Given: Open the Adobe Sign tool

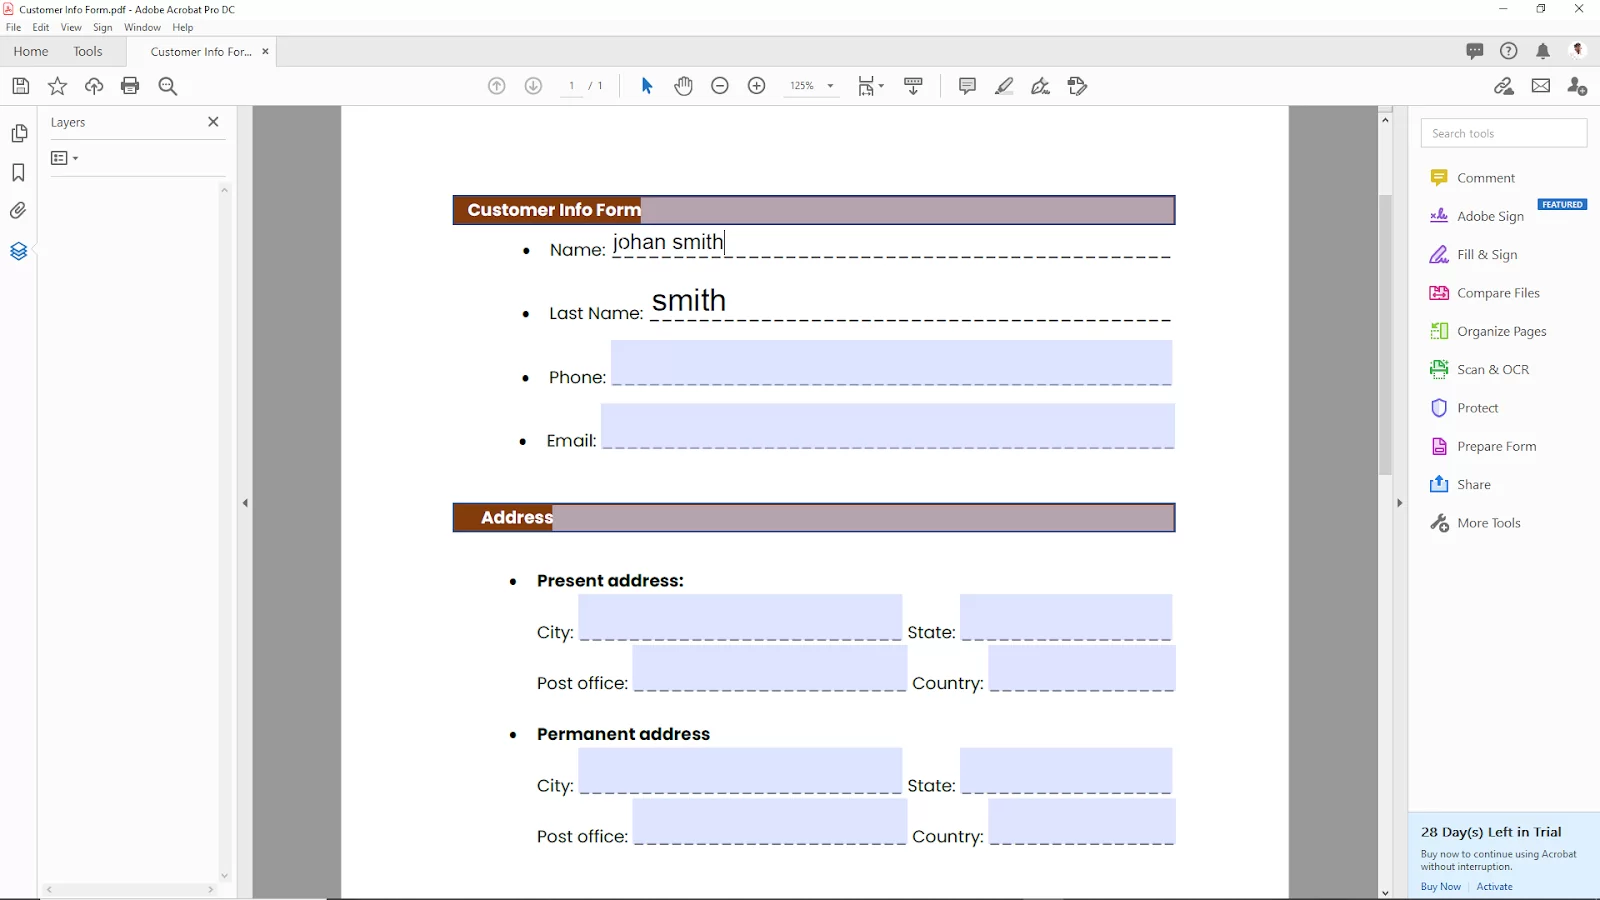Looking at the screenshot, I should pos(1478,216).
